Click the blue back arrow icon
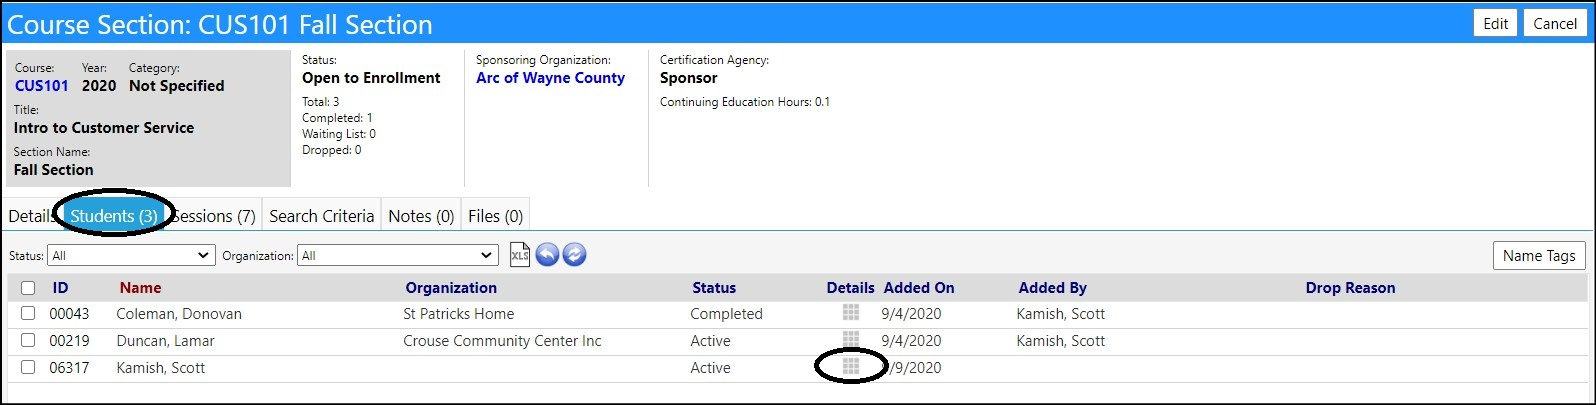1596x405 pixels. click(x=547, y=255)
